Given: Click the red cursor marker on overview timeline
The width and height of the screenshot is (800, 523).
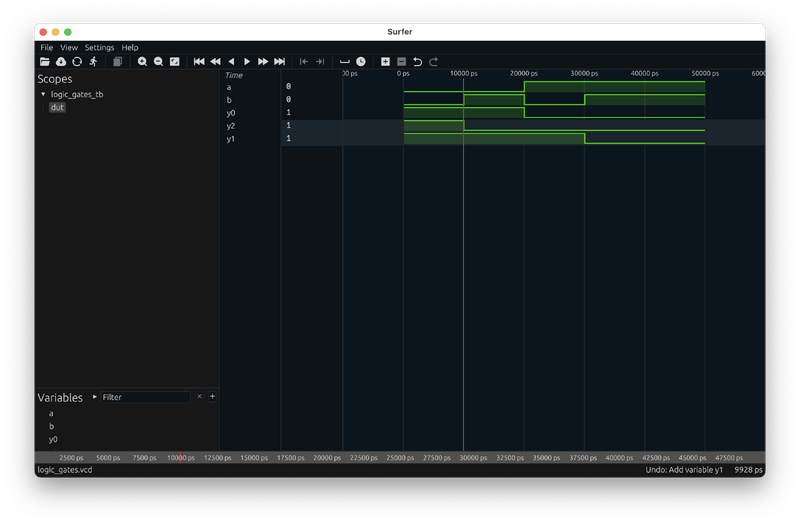Looking at the screenshot, I should click(180, 457).
